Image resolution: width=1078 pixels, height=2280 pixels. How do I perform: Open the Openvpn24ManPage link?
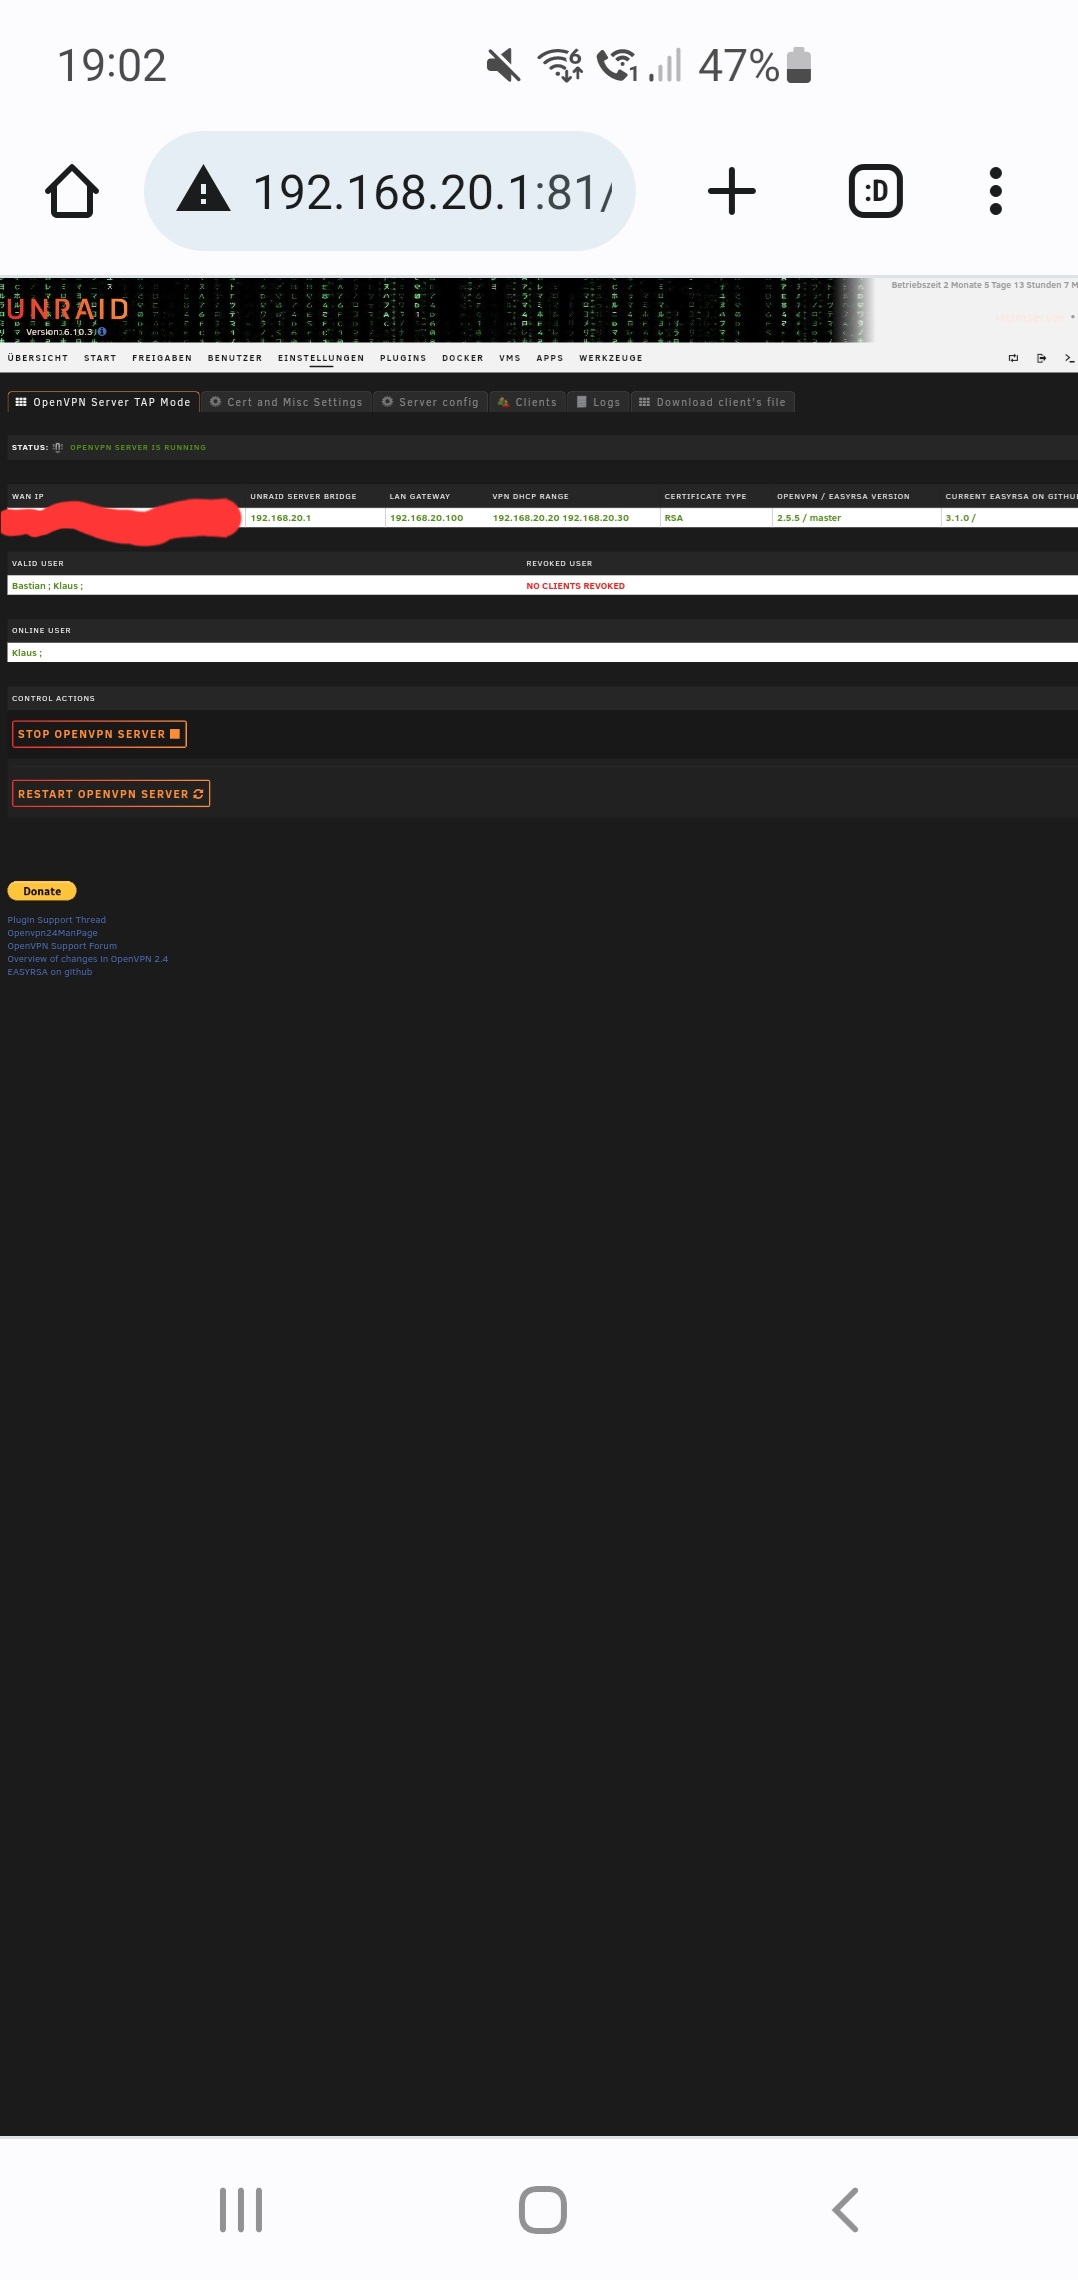coord(53,933)
